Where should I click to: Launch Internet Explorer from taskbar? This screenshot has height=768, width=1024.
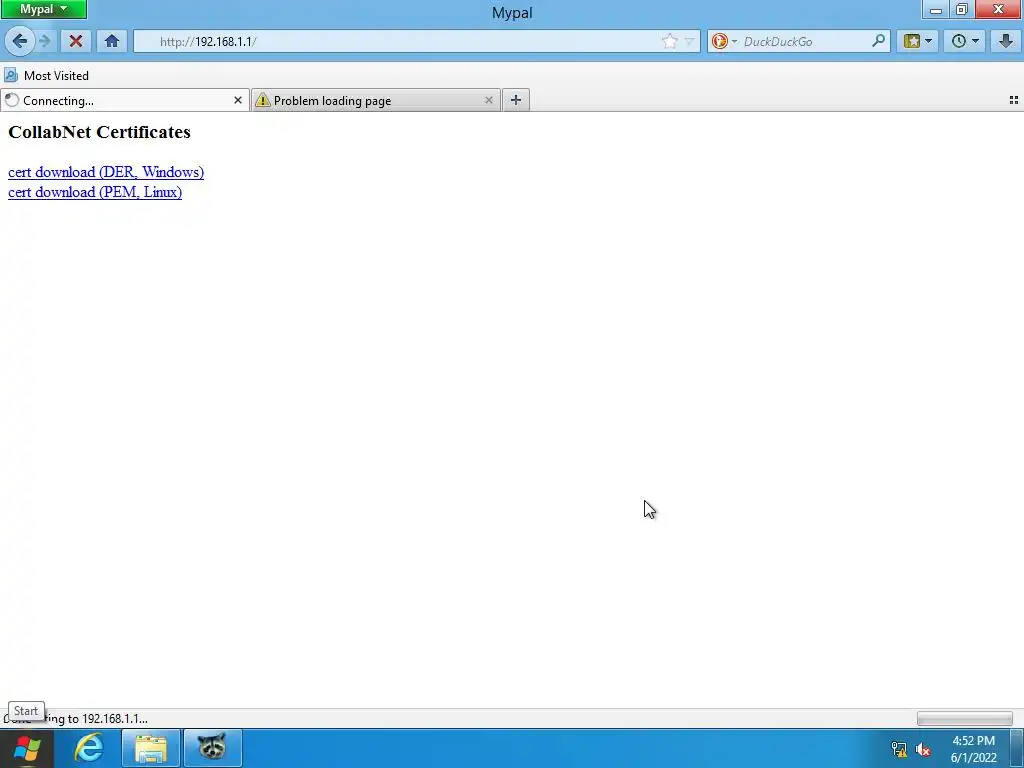(x=89, y=748)
